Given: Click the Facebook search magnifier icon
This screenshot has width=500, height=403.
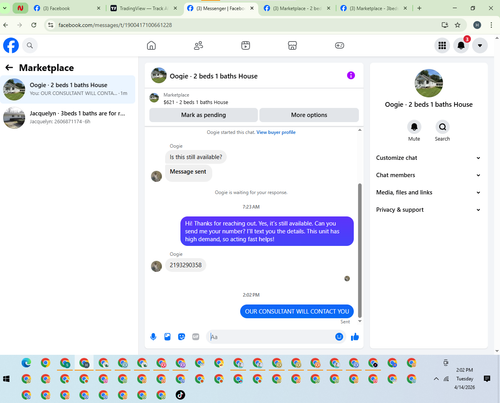Looking at the screenshot, I should pyautogui.click(x=30, y=45).
